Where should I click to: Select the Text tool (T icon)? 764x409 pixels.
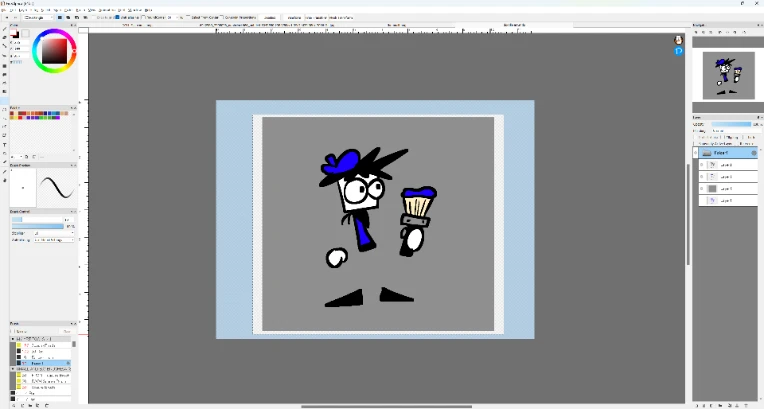(4, 145)
